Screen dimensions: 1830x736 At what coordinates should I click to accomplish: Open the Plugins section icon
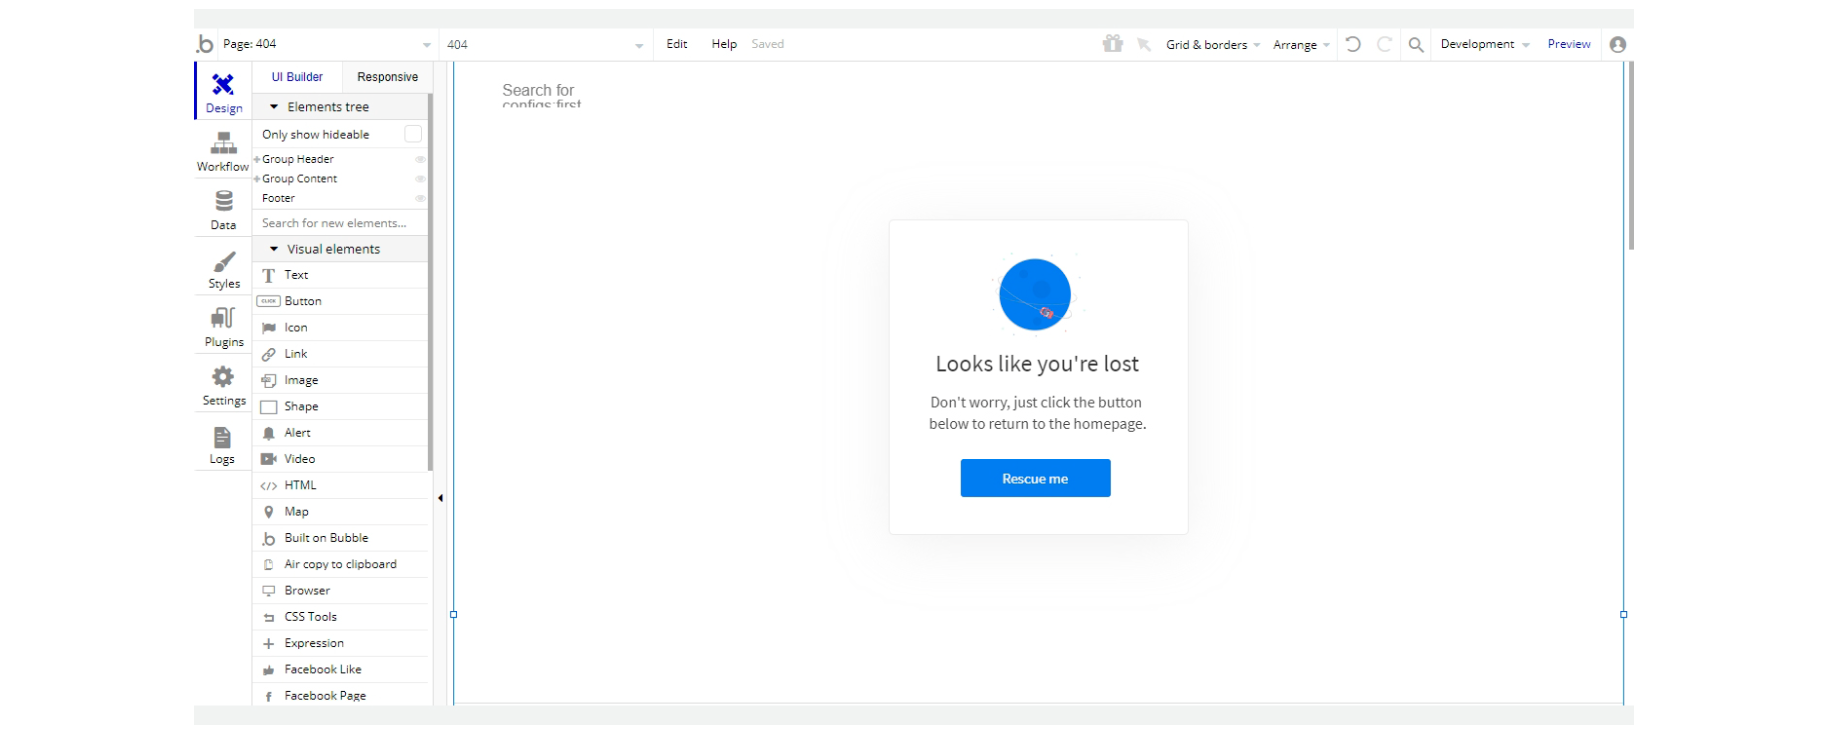point(223,326)
